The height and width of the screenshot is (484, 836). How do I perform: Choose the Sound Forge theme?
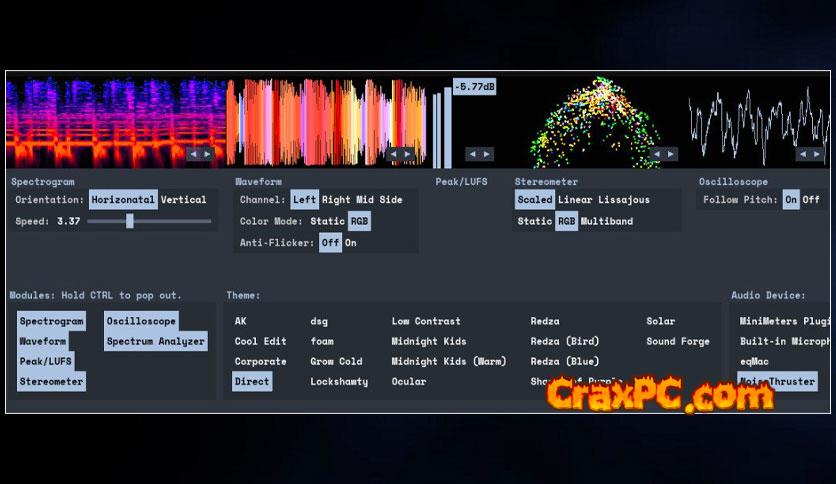tap(678, 341)
